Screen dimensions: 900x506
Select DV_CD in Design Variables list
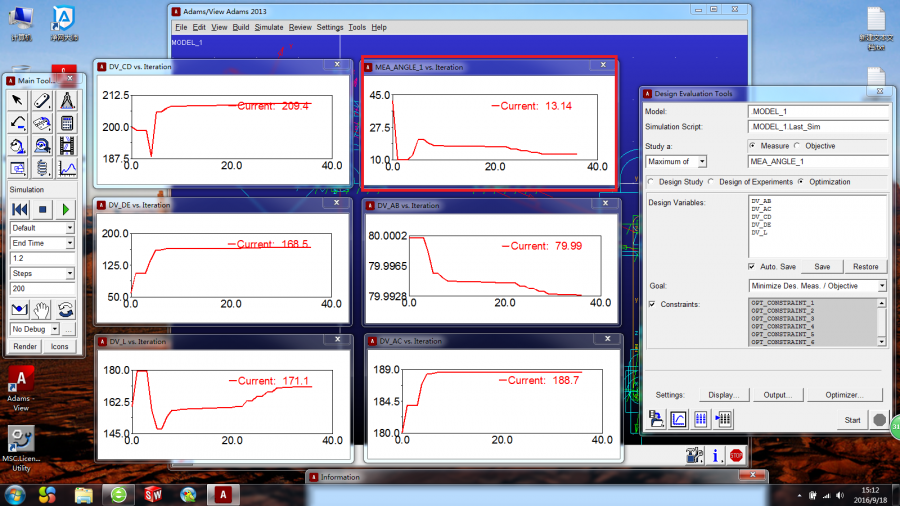point(761,217)
